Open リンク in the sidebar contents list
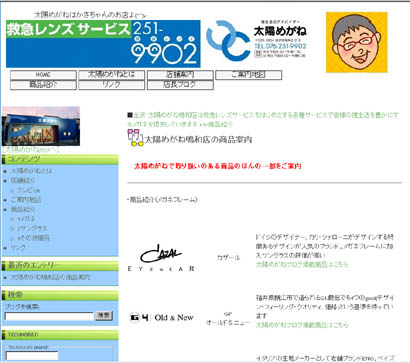Screen dimensions: 410x363 coord(18,248)
